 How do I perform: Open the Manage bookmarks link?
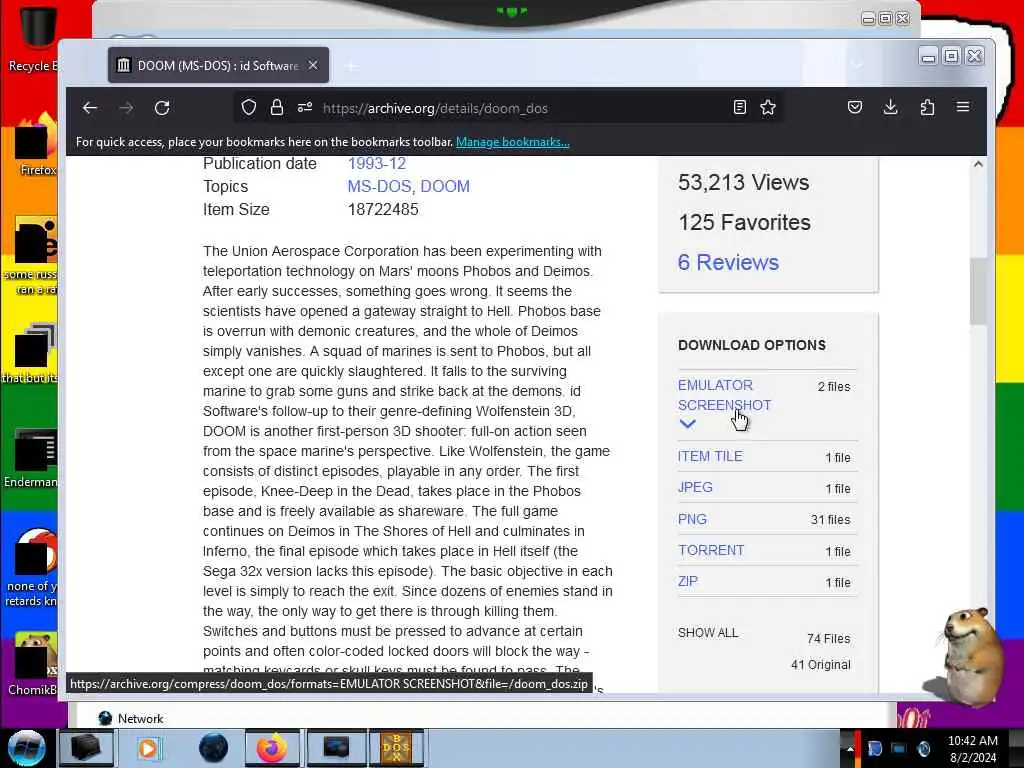[513, 142]
